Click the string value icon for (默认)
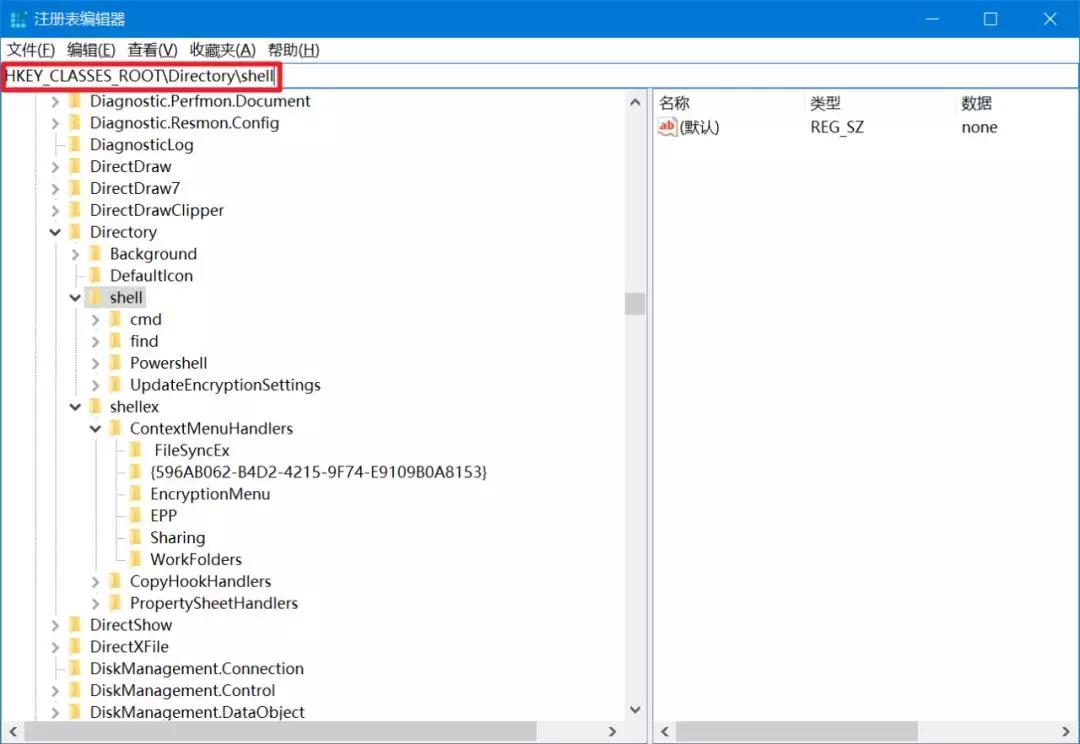The image size is (1080, 744). [x=667, y=127]
